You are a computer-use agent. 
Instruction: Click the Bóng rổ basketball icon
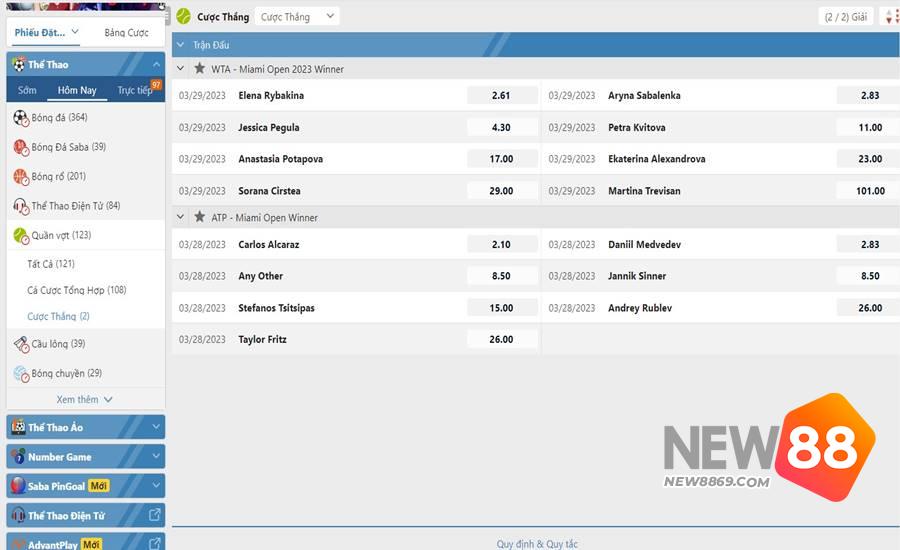pos(20,177)
